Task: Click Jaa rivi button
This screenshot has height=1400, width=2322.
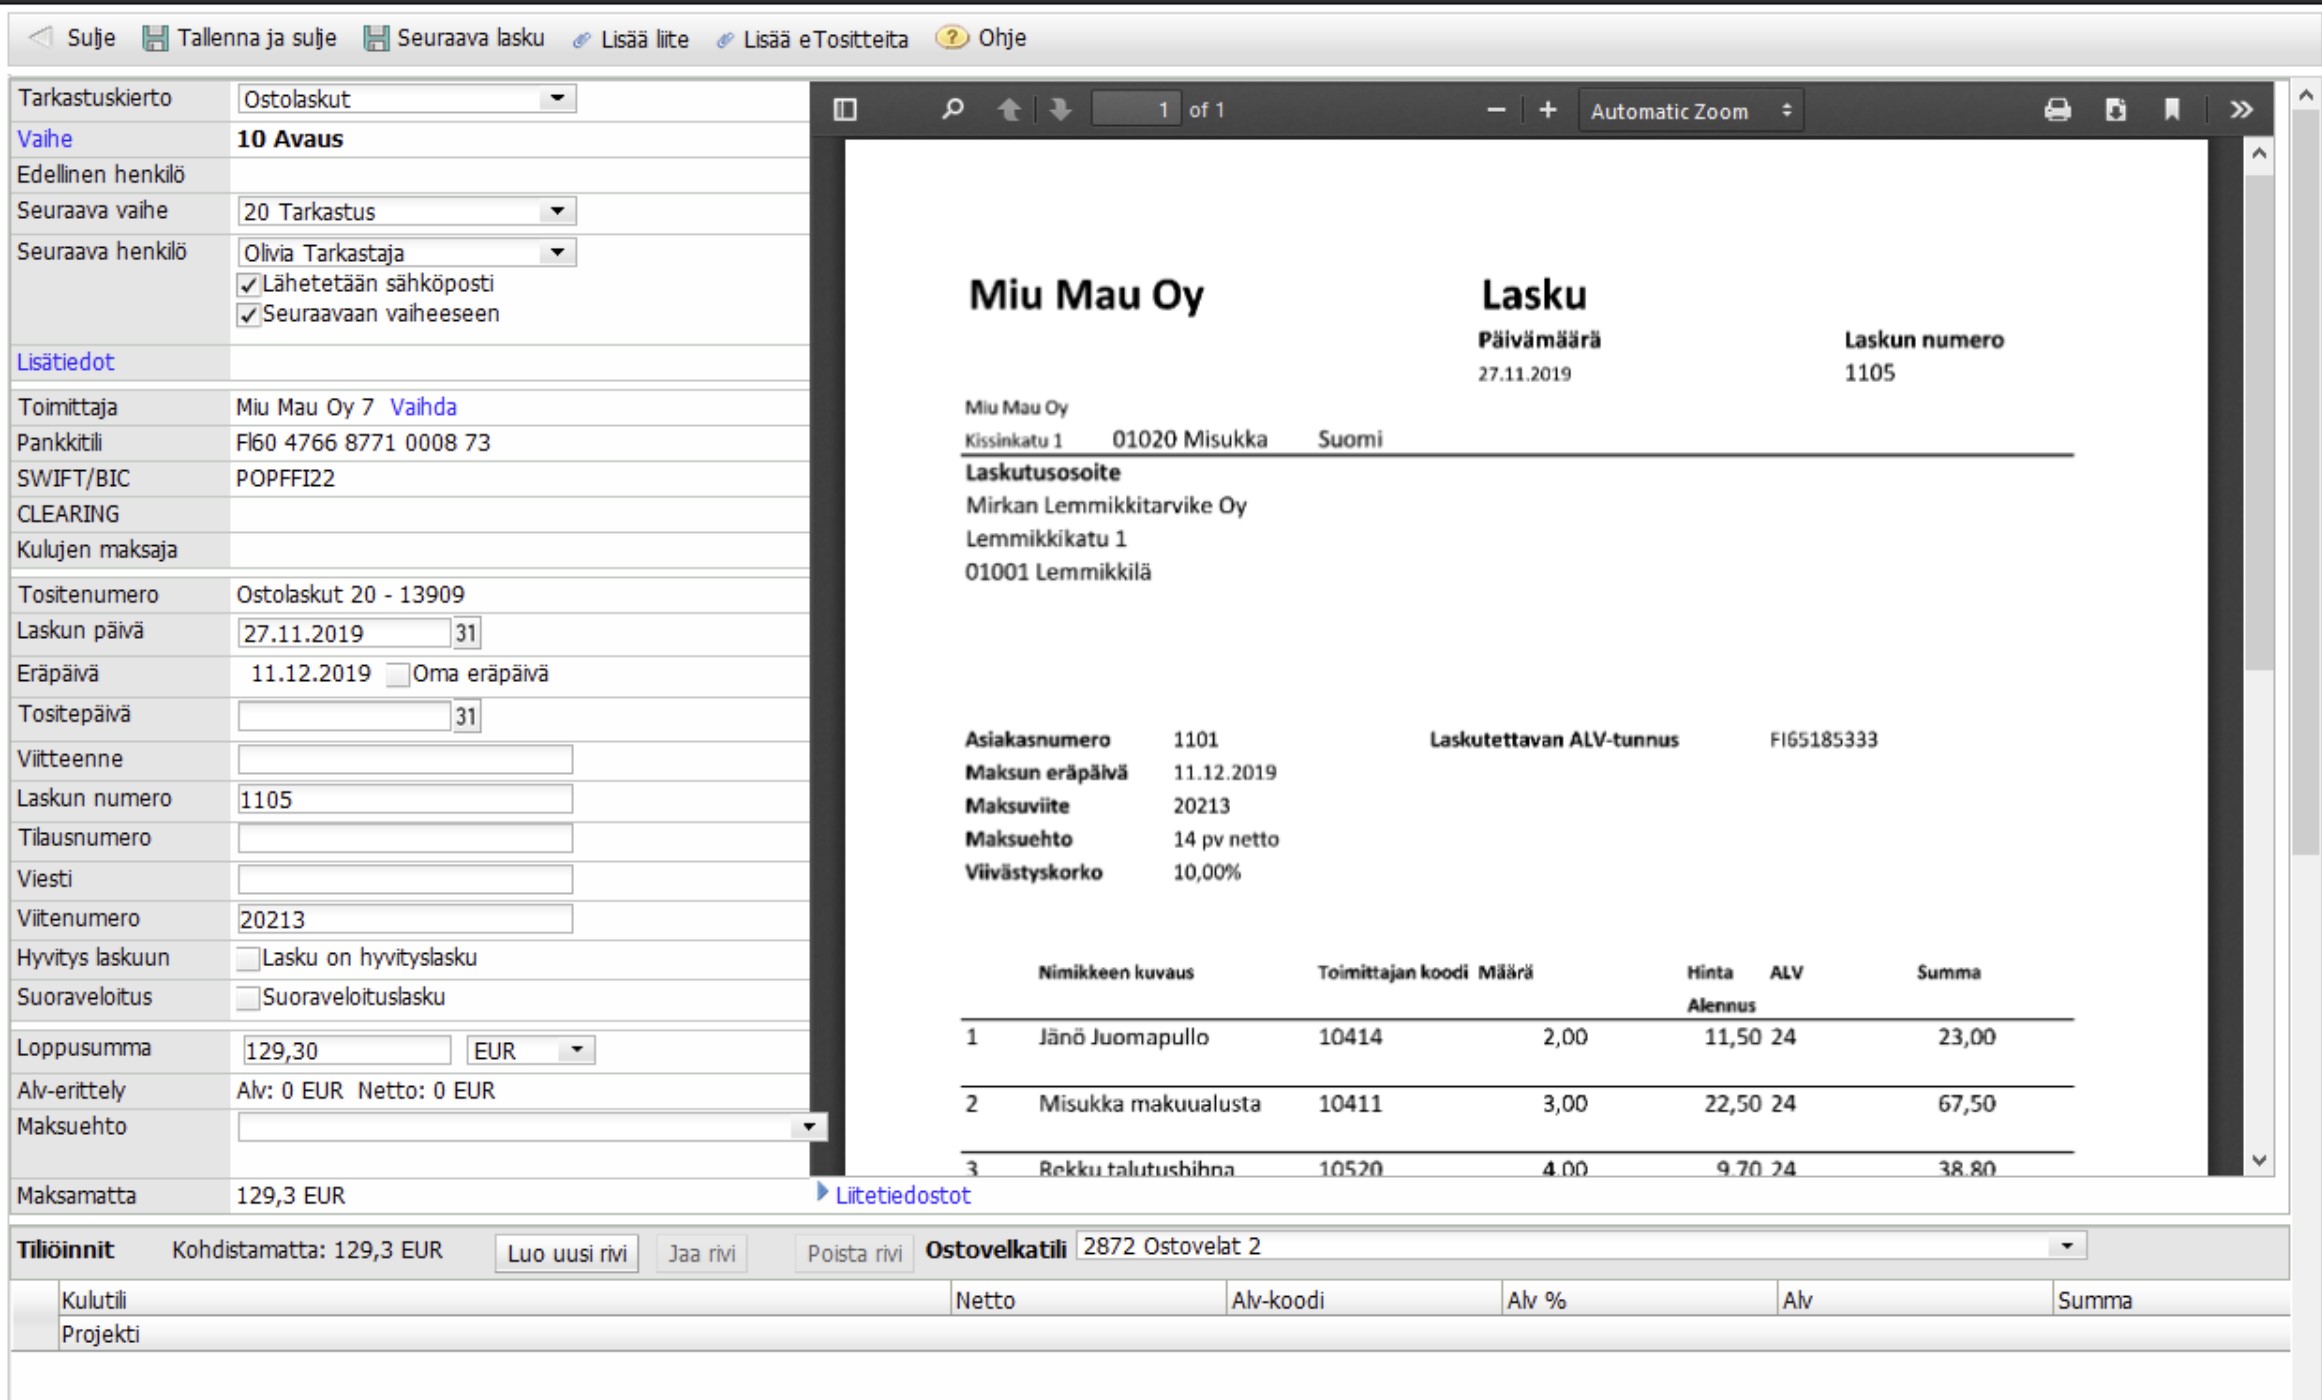Action: coord(702,1253)
